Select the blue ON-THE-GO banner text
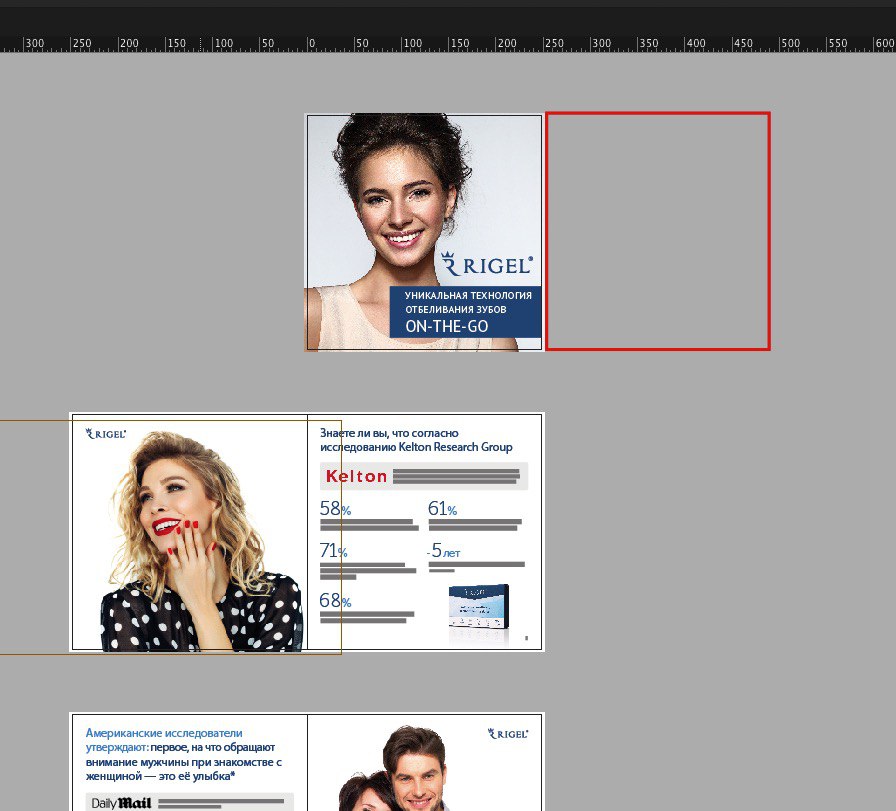 click(447, 326)
